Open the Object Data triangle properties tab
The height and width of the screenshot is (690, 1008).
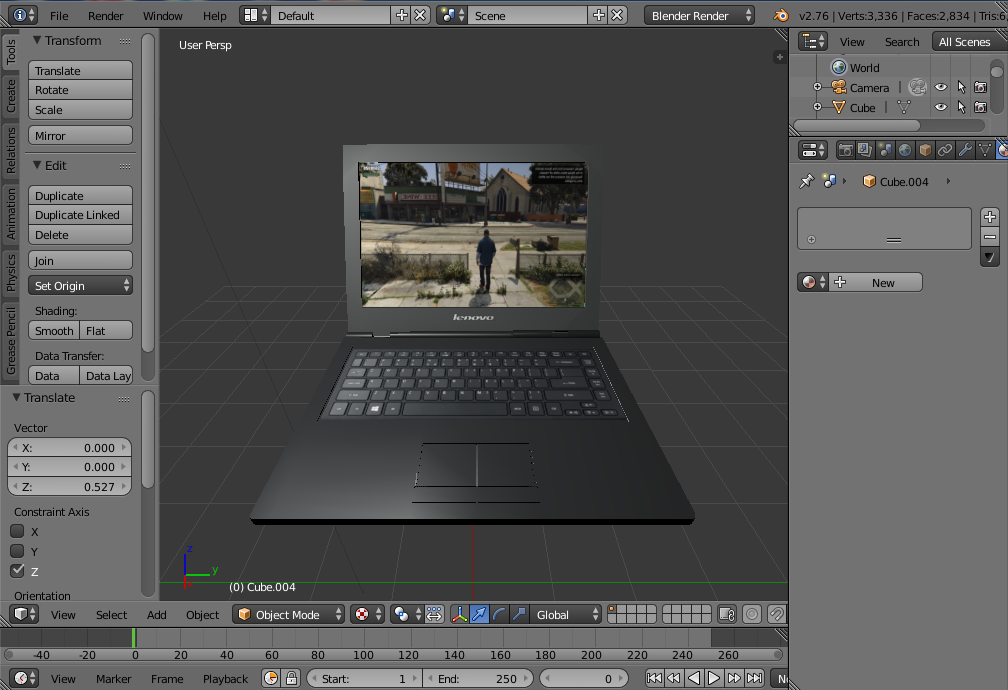[x=985, y=150]
